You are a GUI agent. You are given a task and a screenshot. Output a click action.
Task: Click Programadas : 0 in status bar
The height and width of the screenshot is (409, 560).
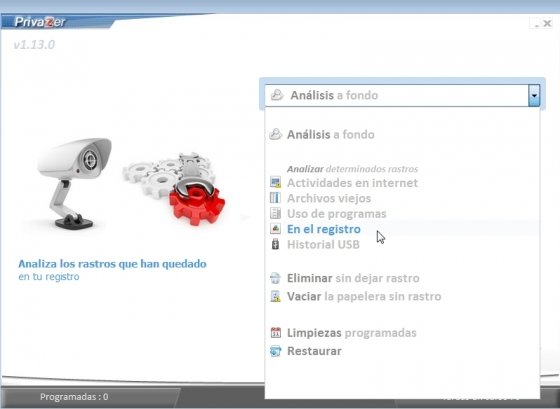tap(74, 397)
